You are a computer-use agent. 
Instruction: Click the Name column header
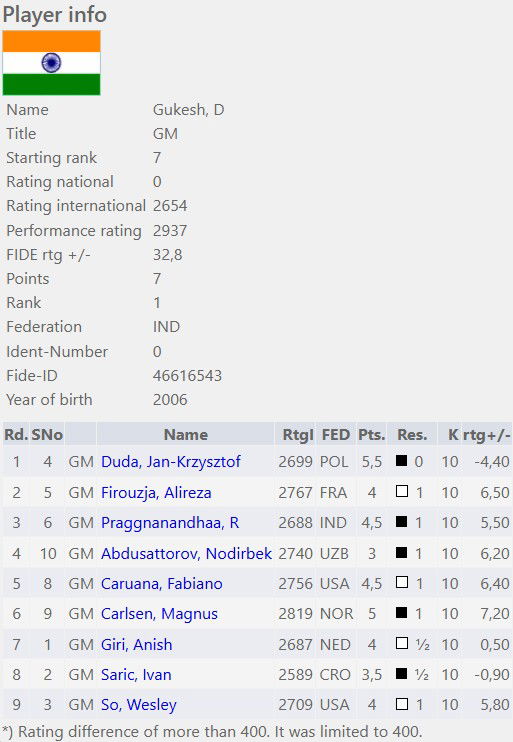(186, 434)
